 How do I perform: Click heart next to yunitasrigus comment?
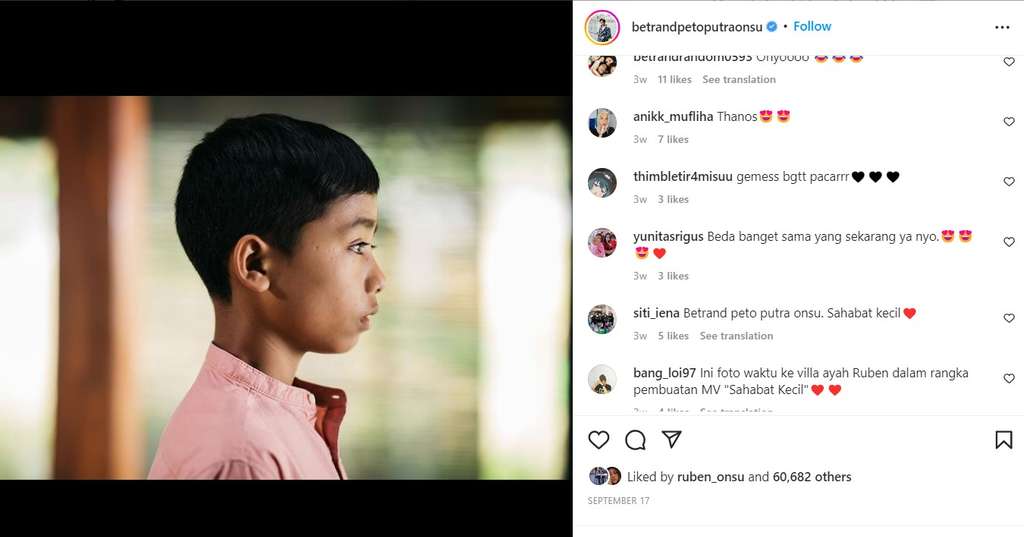point(1008,242)
